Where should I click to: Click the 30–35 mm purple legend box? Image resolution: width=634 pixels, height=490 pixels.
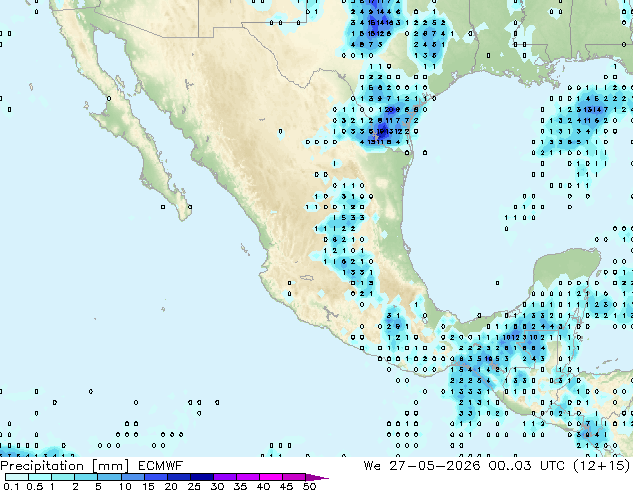(x=224, y=477)
